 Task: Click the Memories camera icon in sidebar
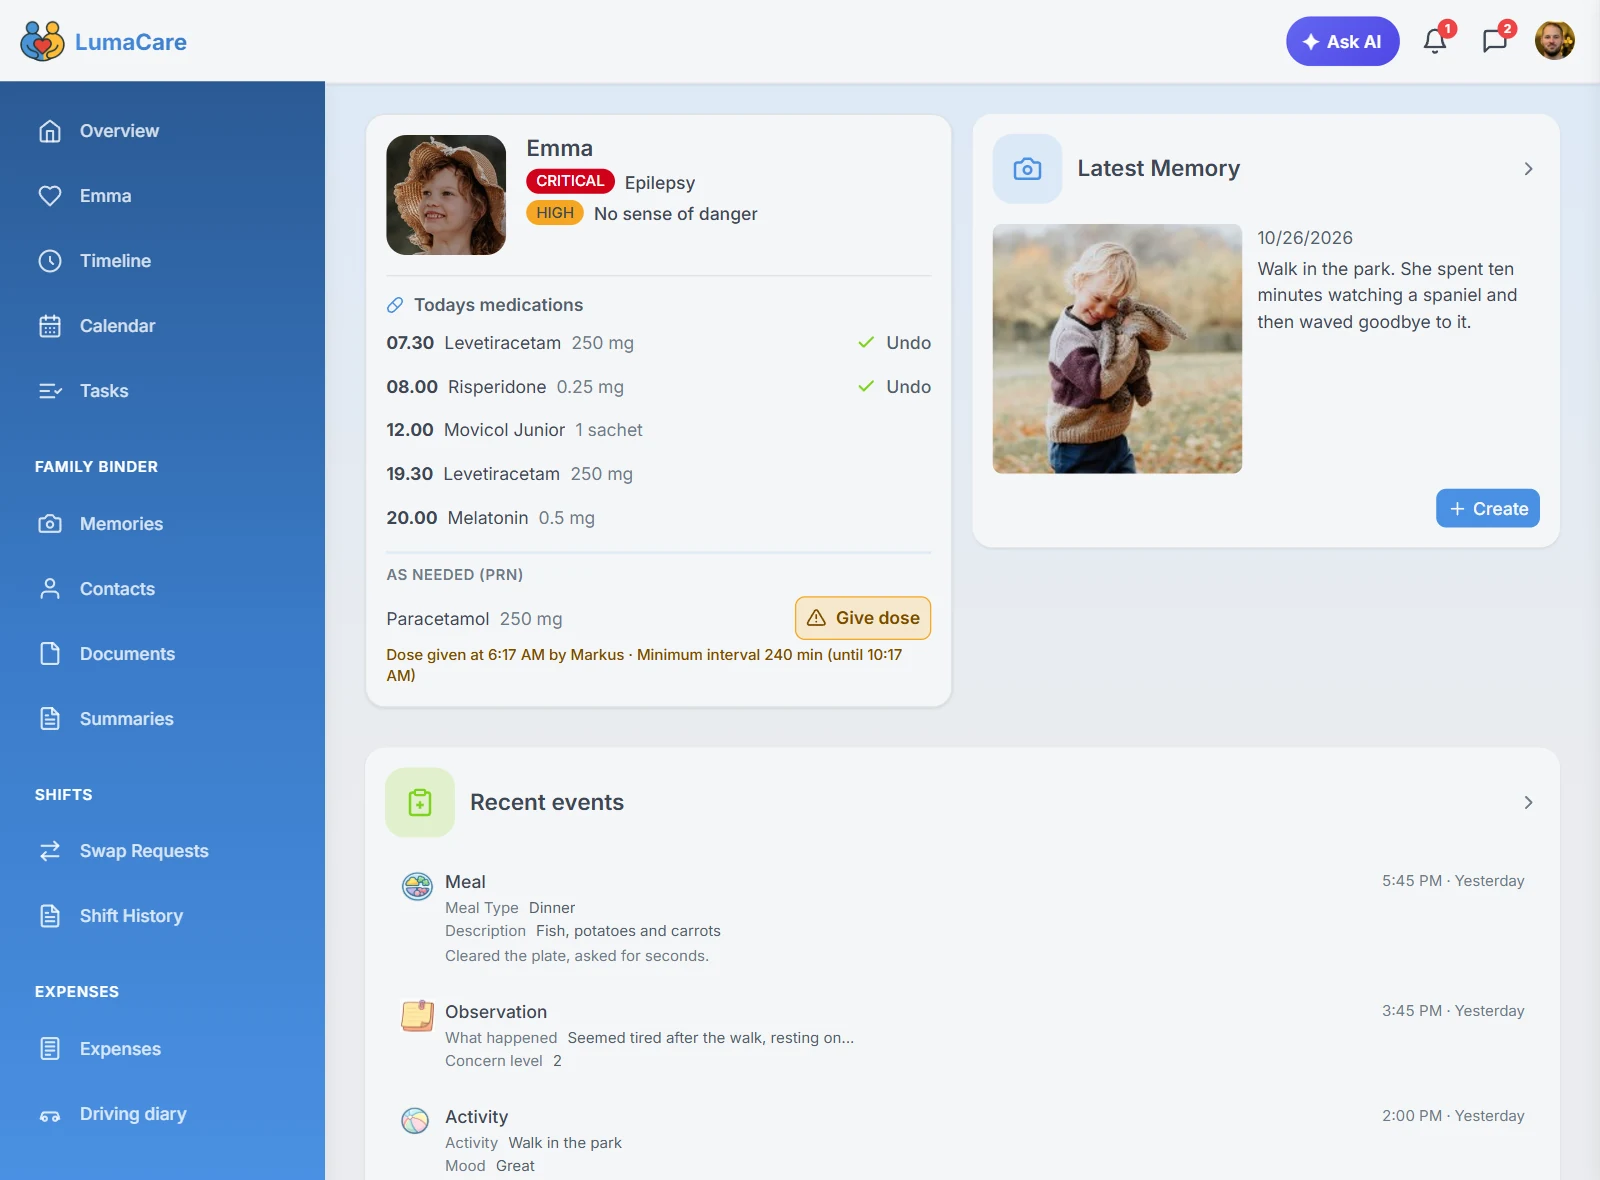pyautogui.click(x=50, y=524)
